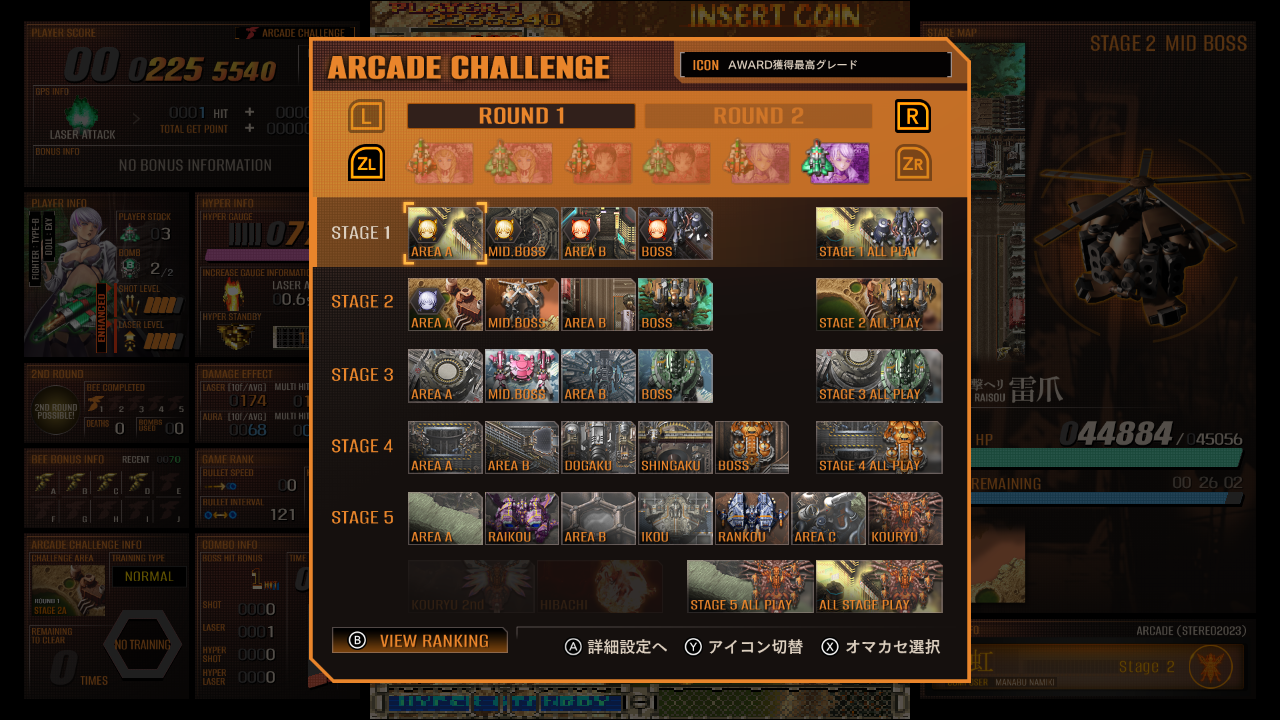The image size is (1280, 720).
Task: Select Stage 4 DOGAKU thumbnail
Action: 598,447
